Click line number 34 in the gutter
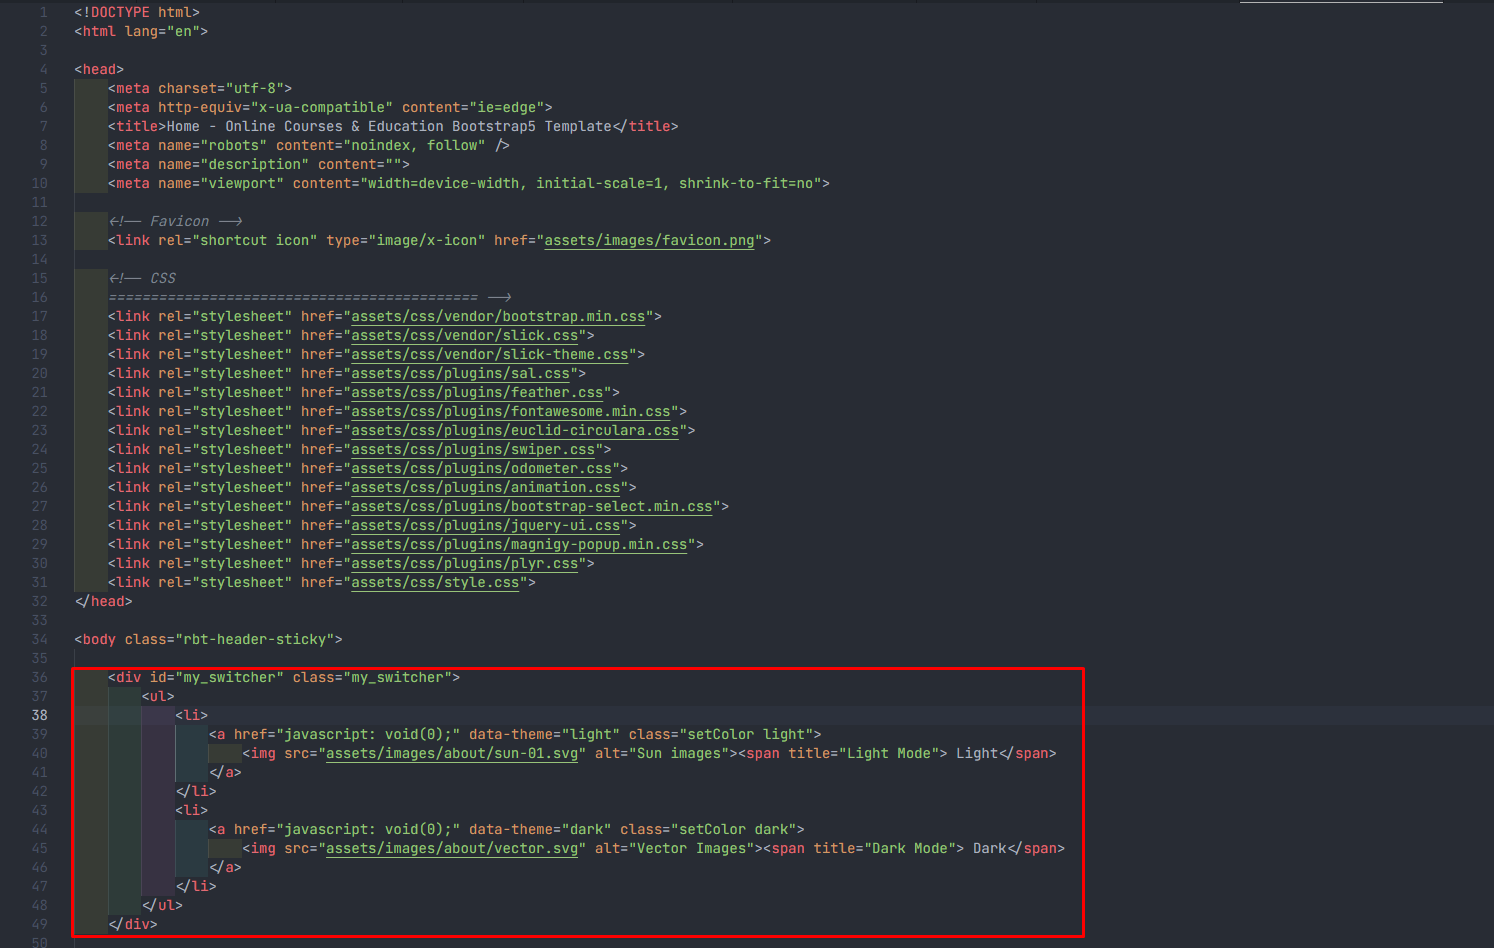The image size is (1494, 948). [x=39, y=640]
